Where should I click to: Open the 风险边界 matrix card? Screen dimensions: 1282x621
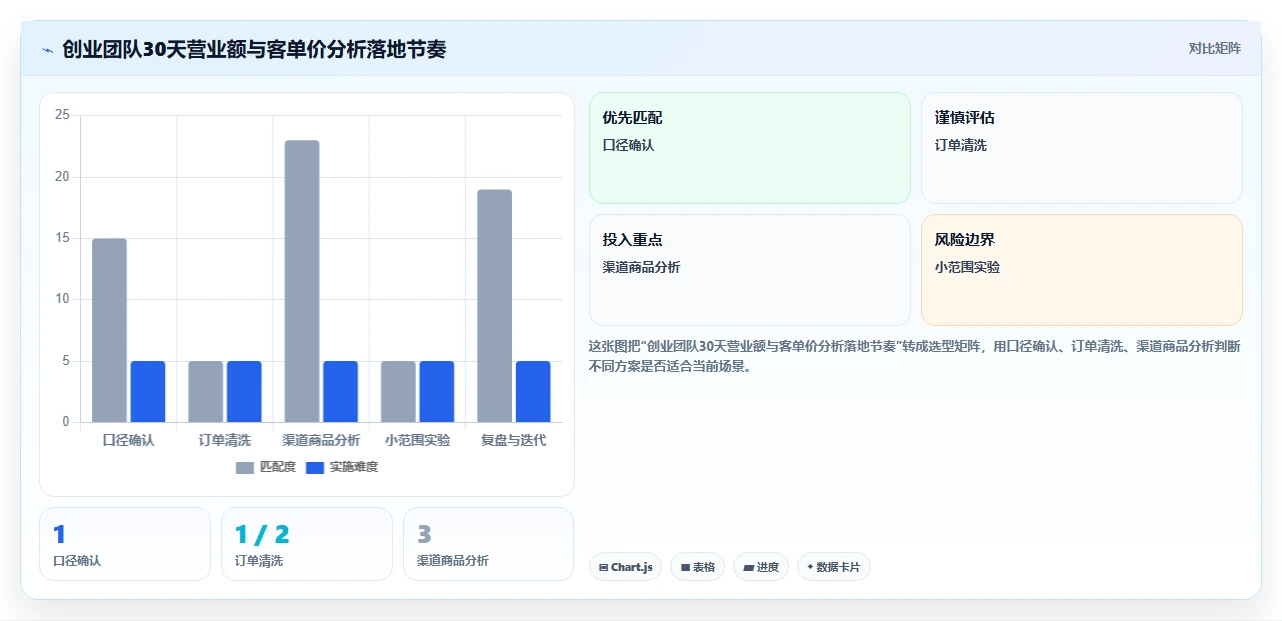pos(1082,270)
